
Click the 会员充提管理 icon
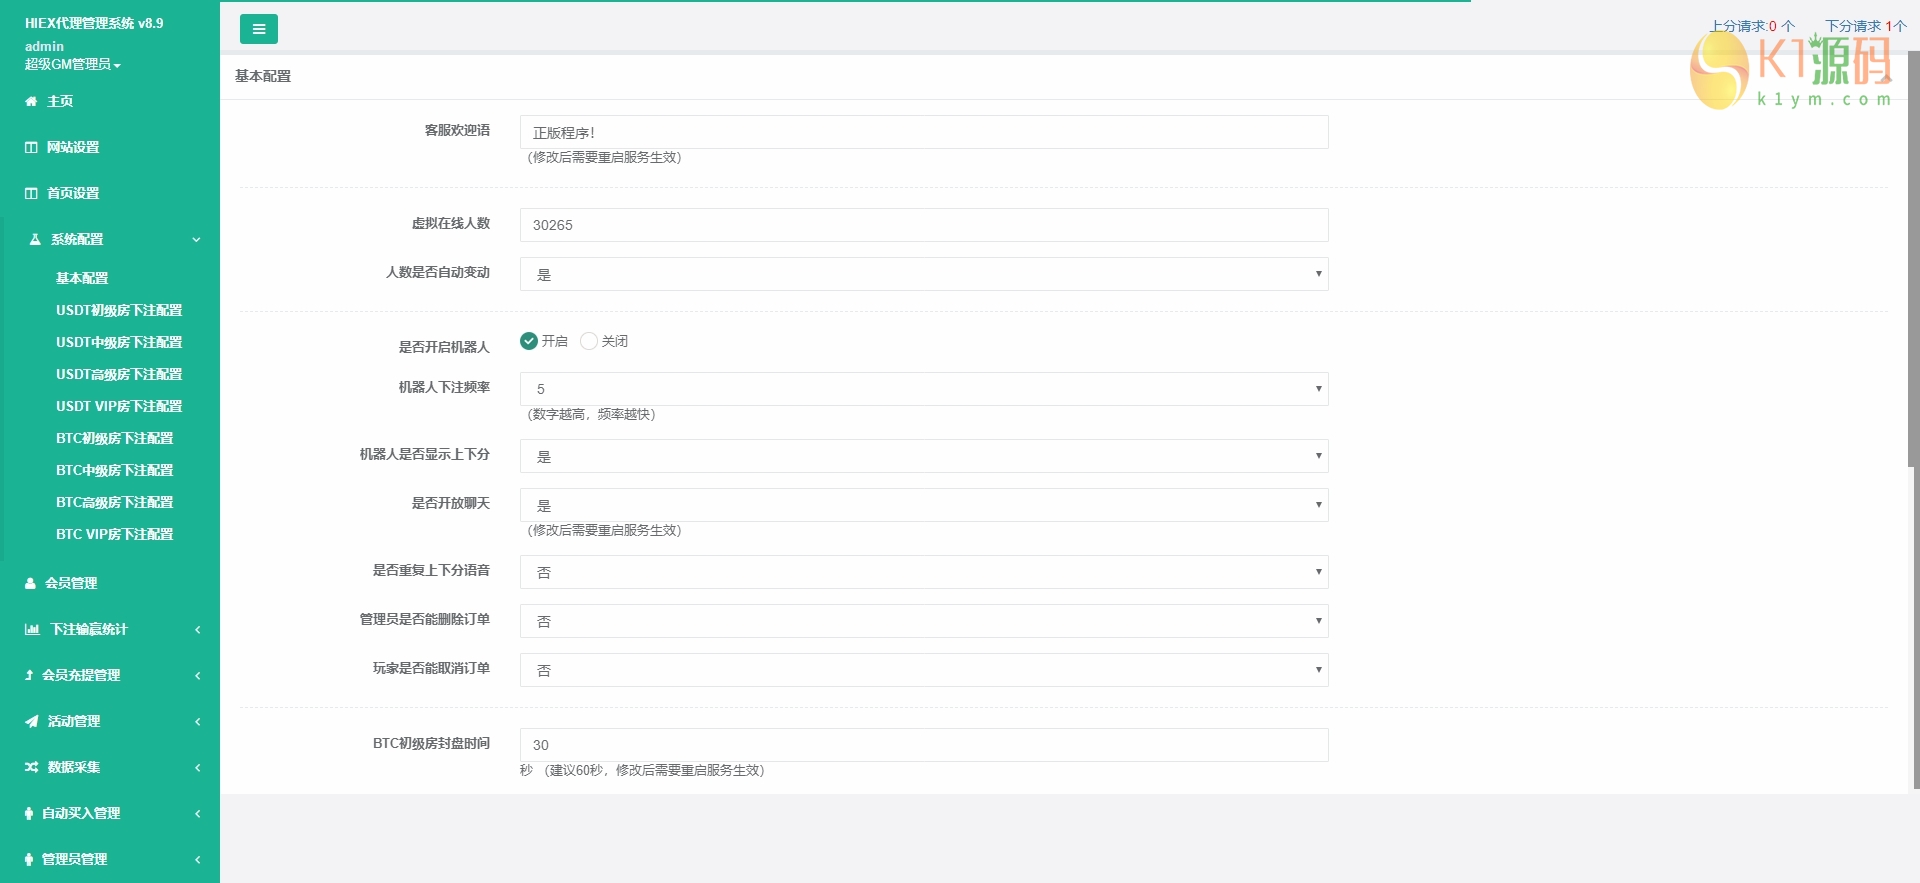point(29,675)
